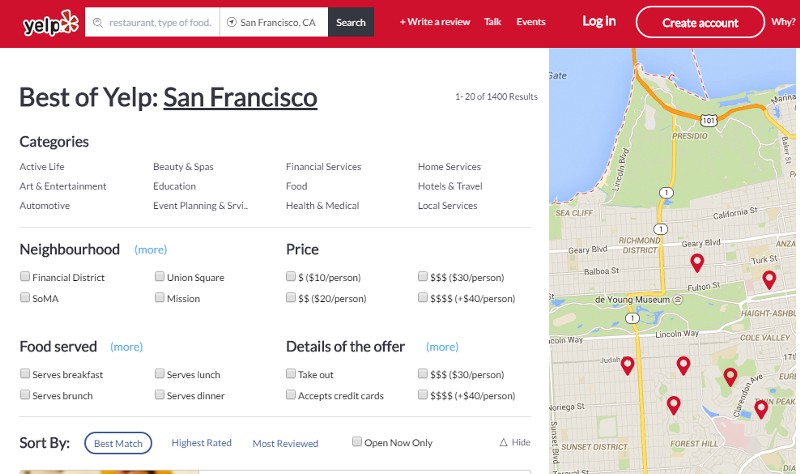Open the map pin next to the Judah label

[628, 365]
